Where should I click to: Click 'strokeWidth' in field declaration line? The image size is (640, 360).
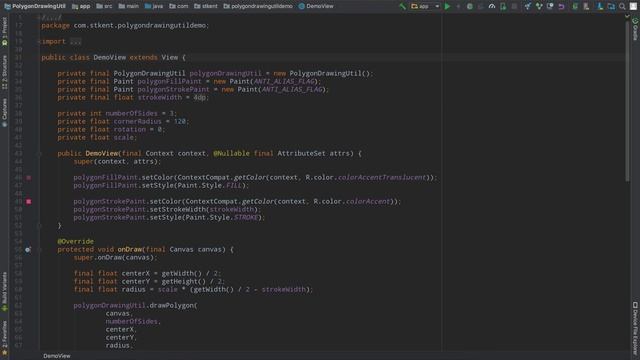(x=160, y=98)
